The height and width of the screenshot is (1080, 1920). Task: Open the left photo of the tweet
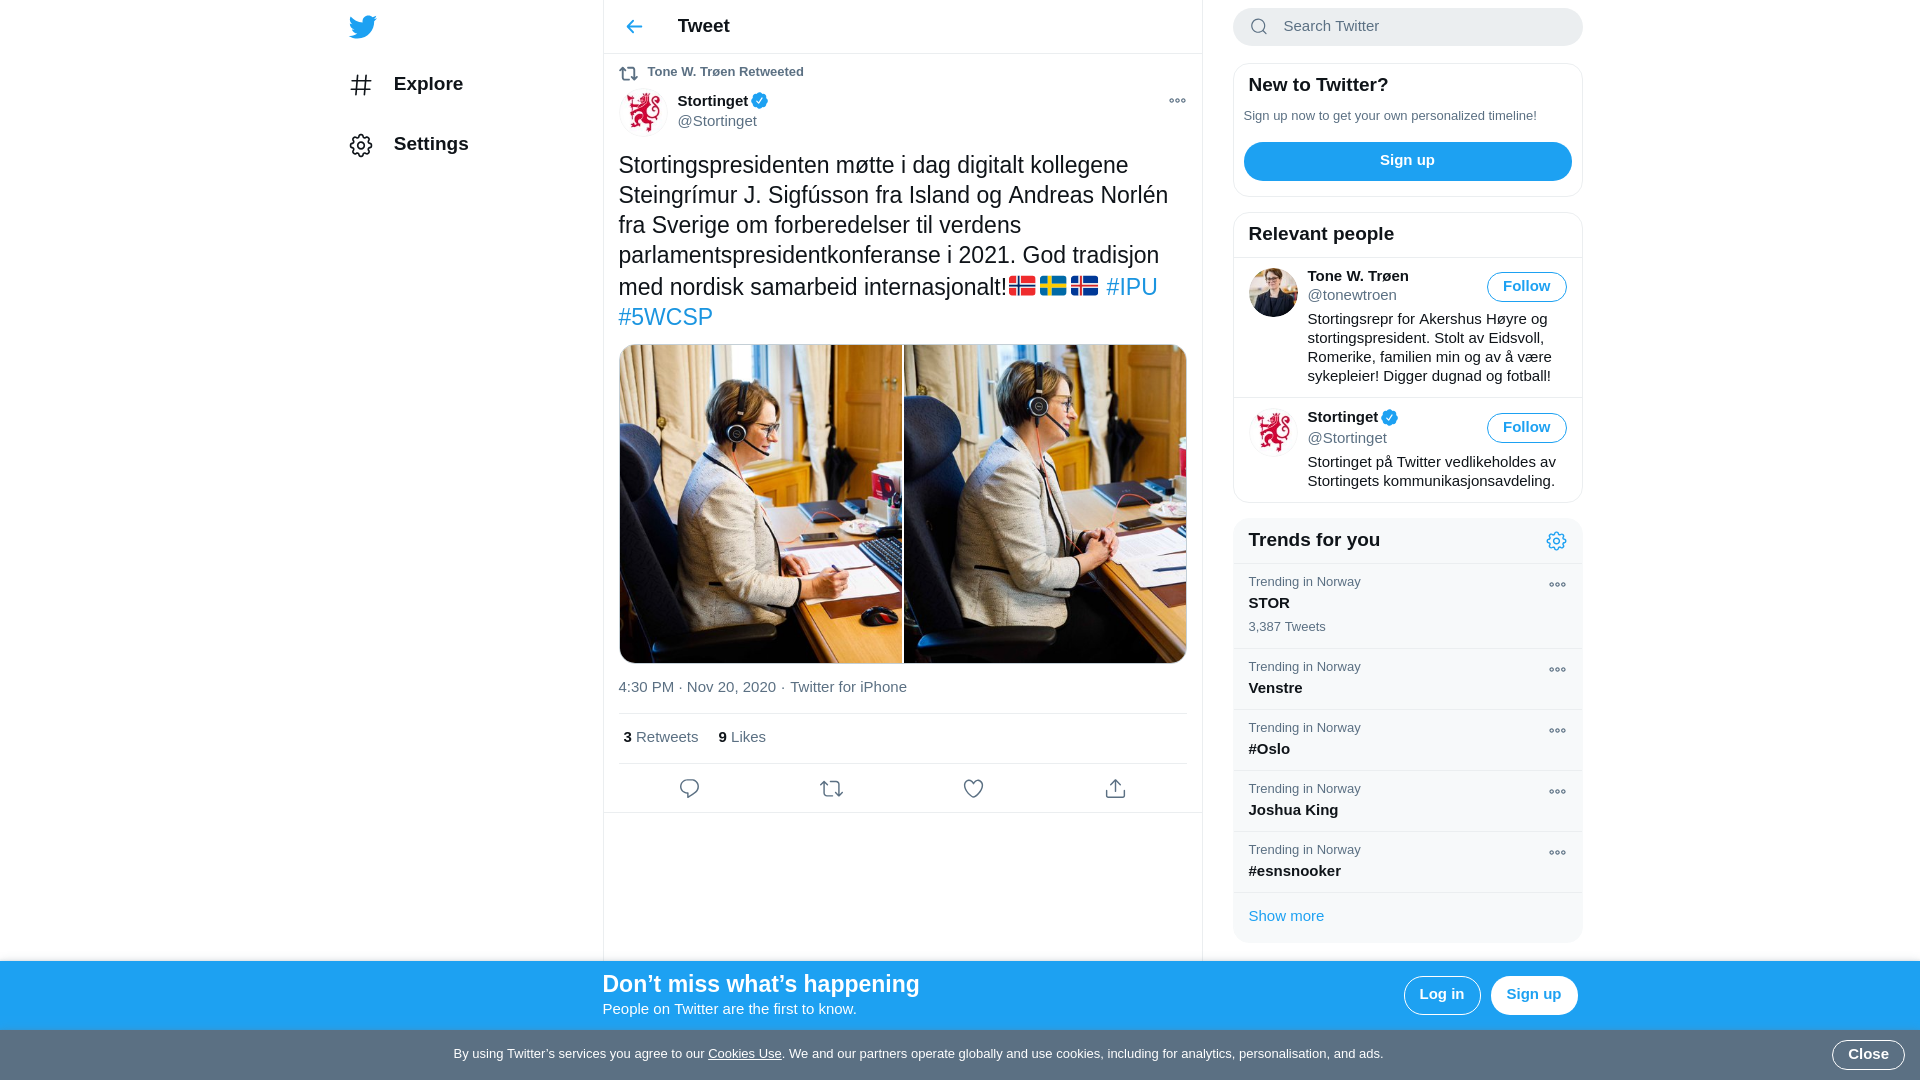(x=760, y=504)
